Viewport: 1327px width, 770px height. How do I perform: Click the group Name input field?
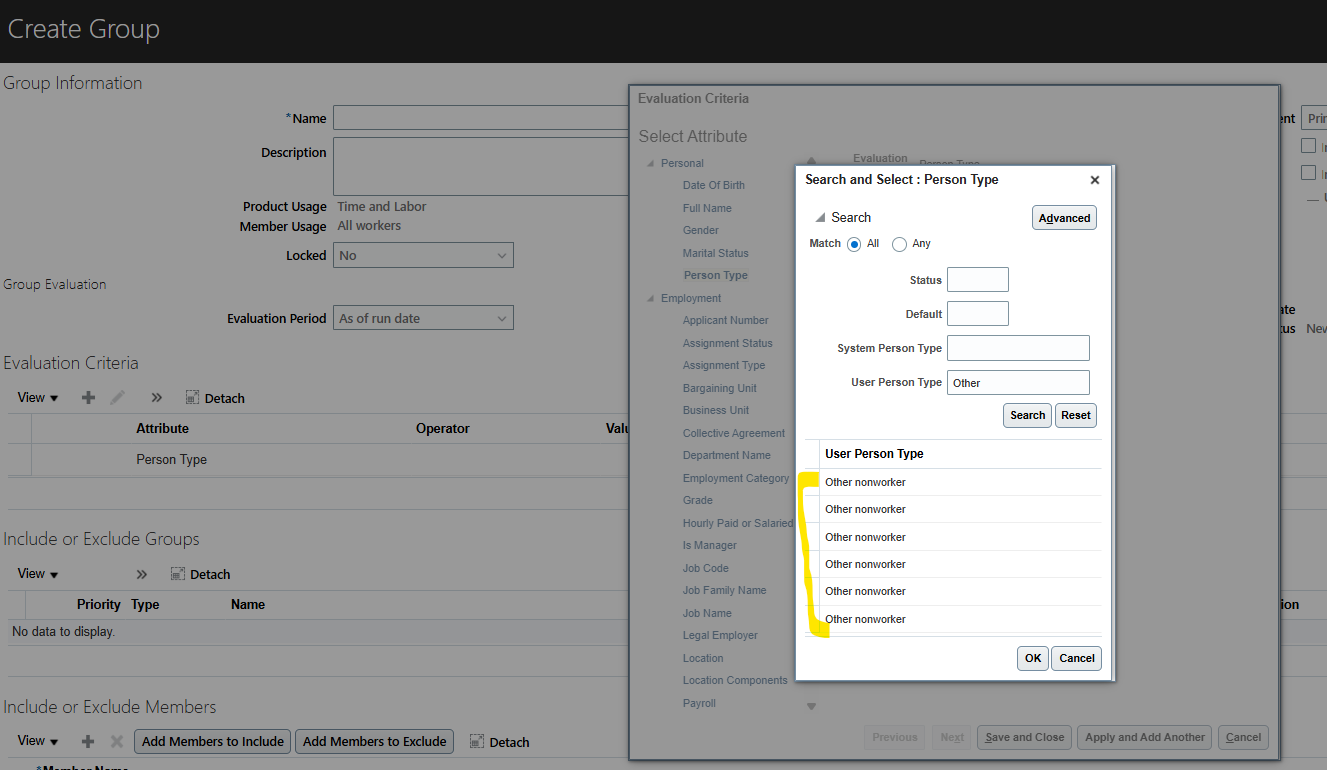tap(481, 118)
